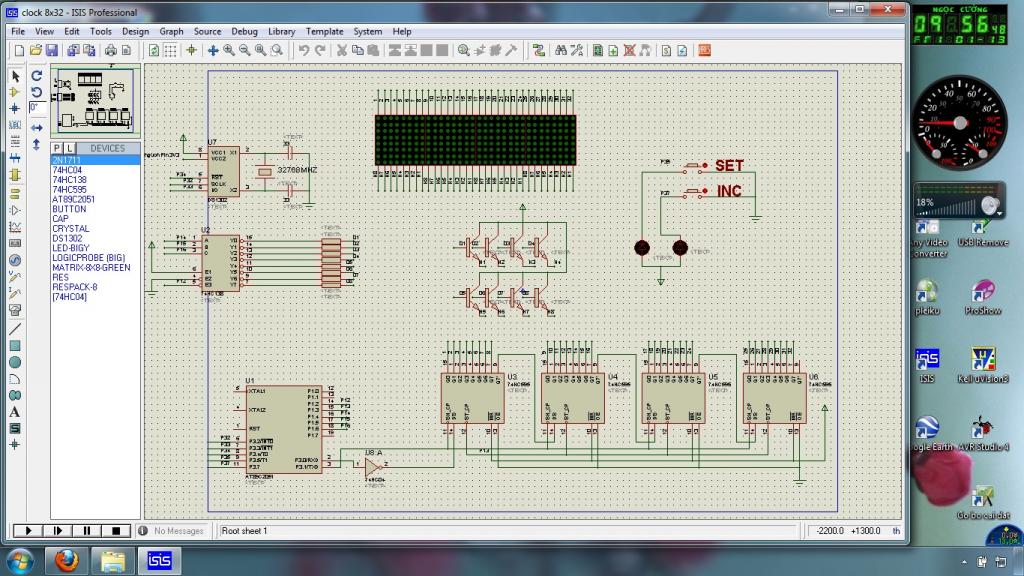1024x576 pixels.
Task: Click the schematic overview thumbnail
Action: [94, 102]
